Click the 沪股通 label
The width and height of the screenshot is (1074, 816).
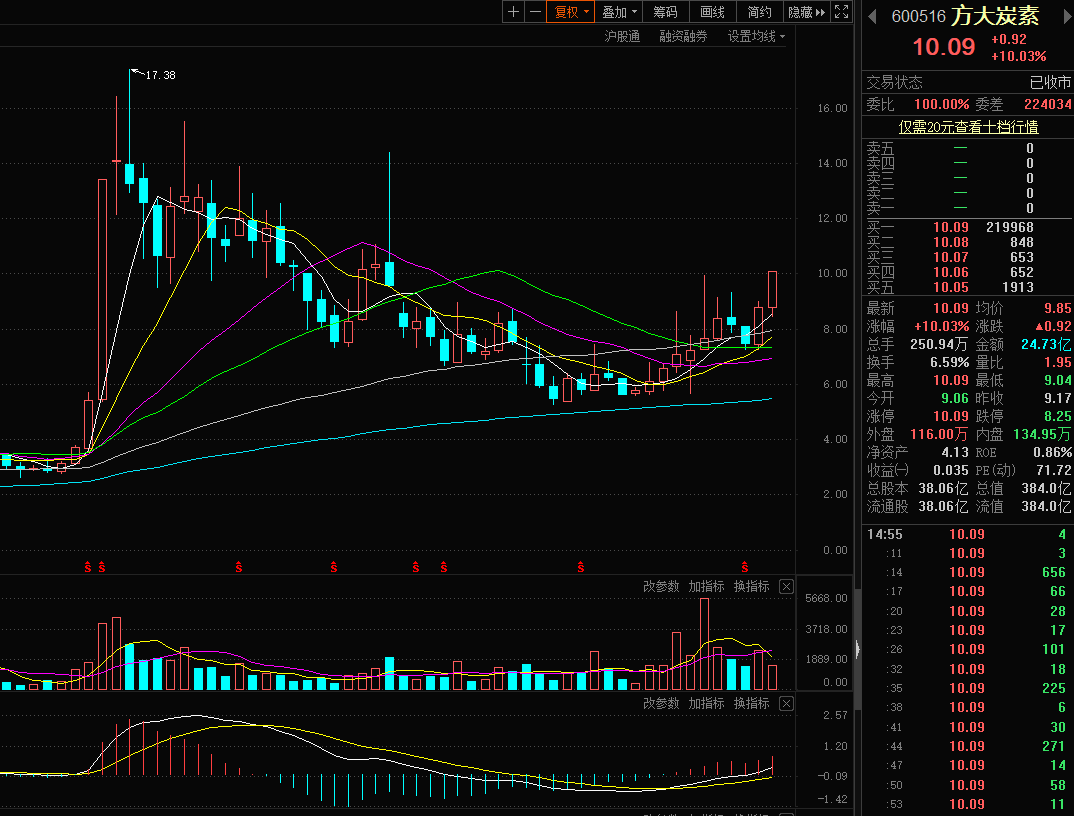pos(622,36)
